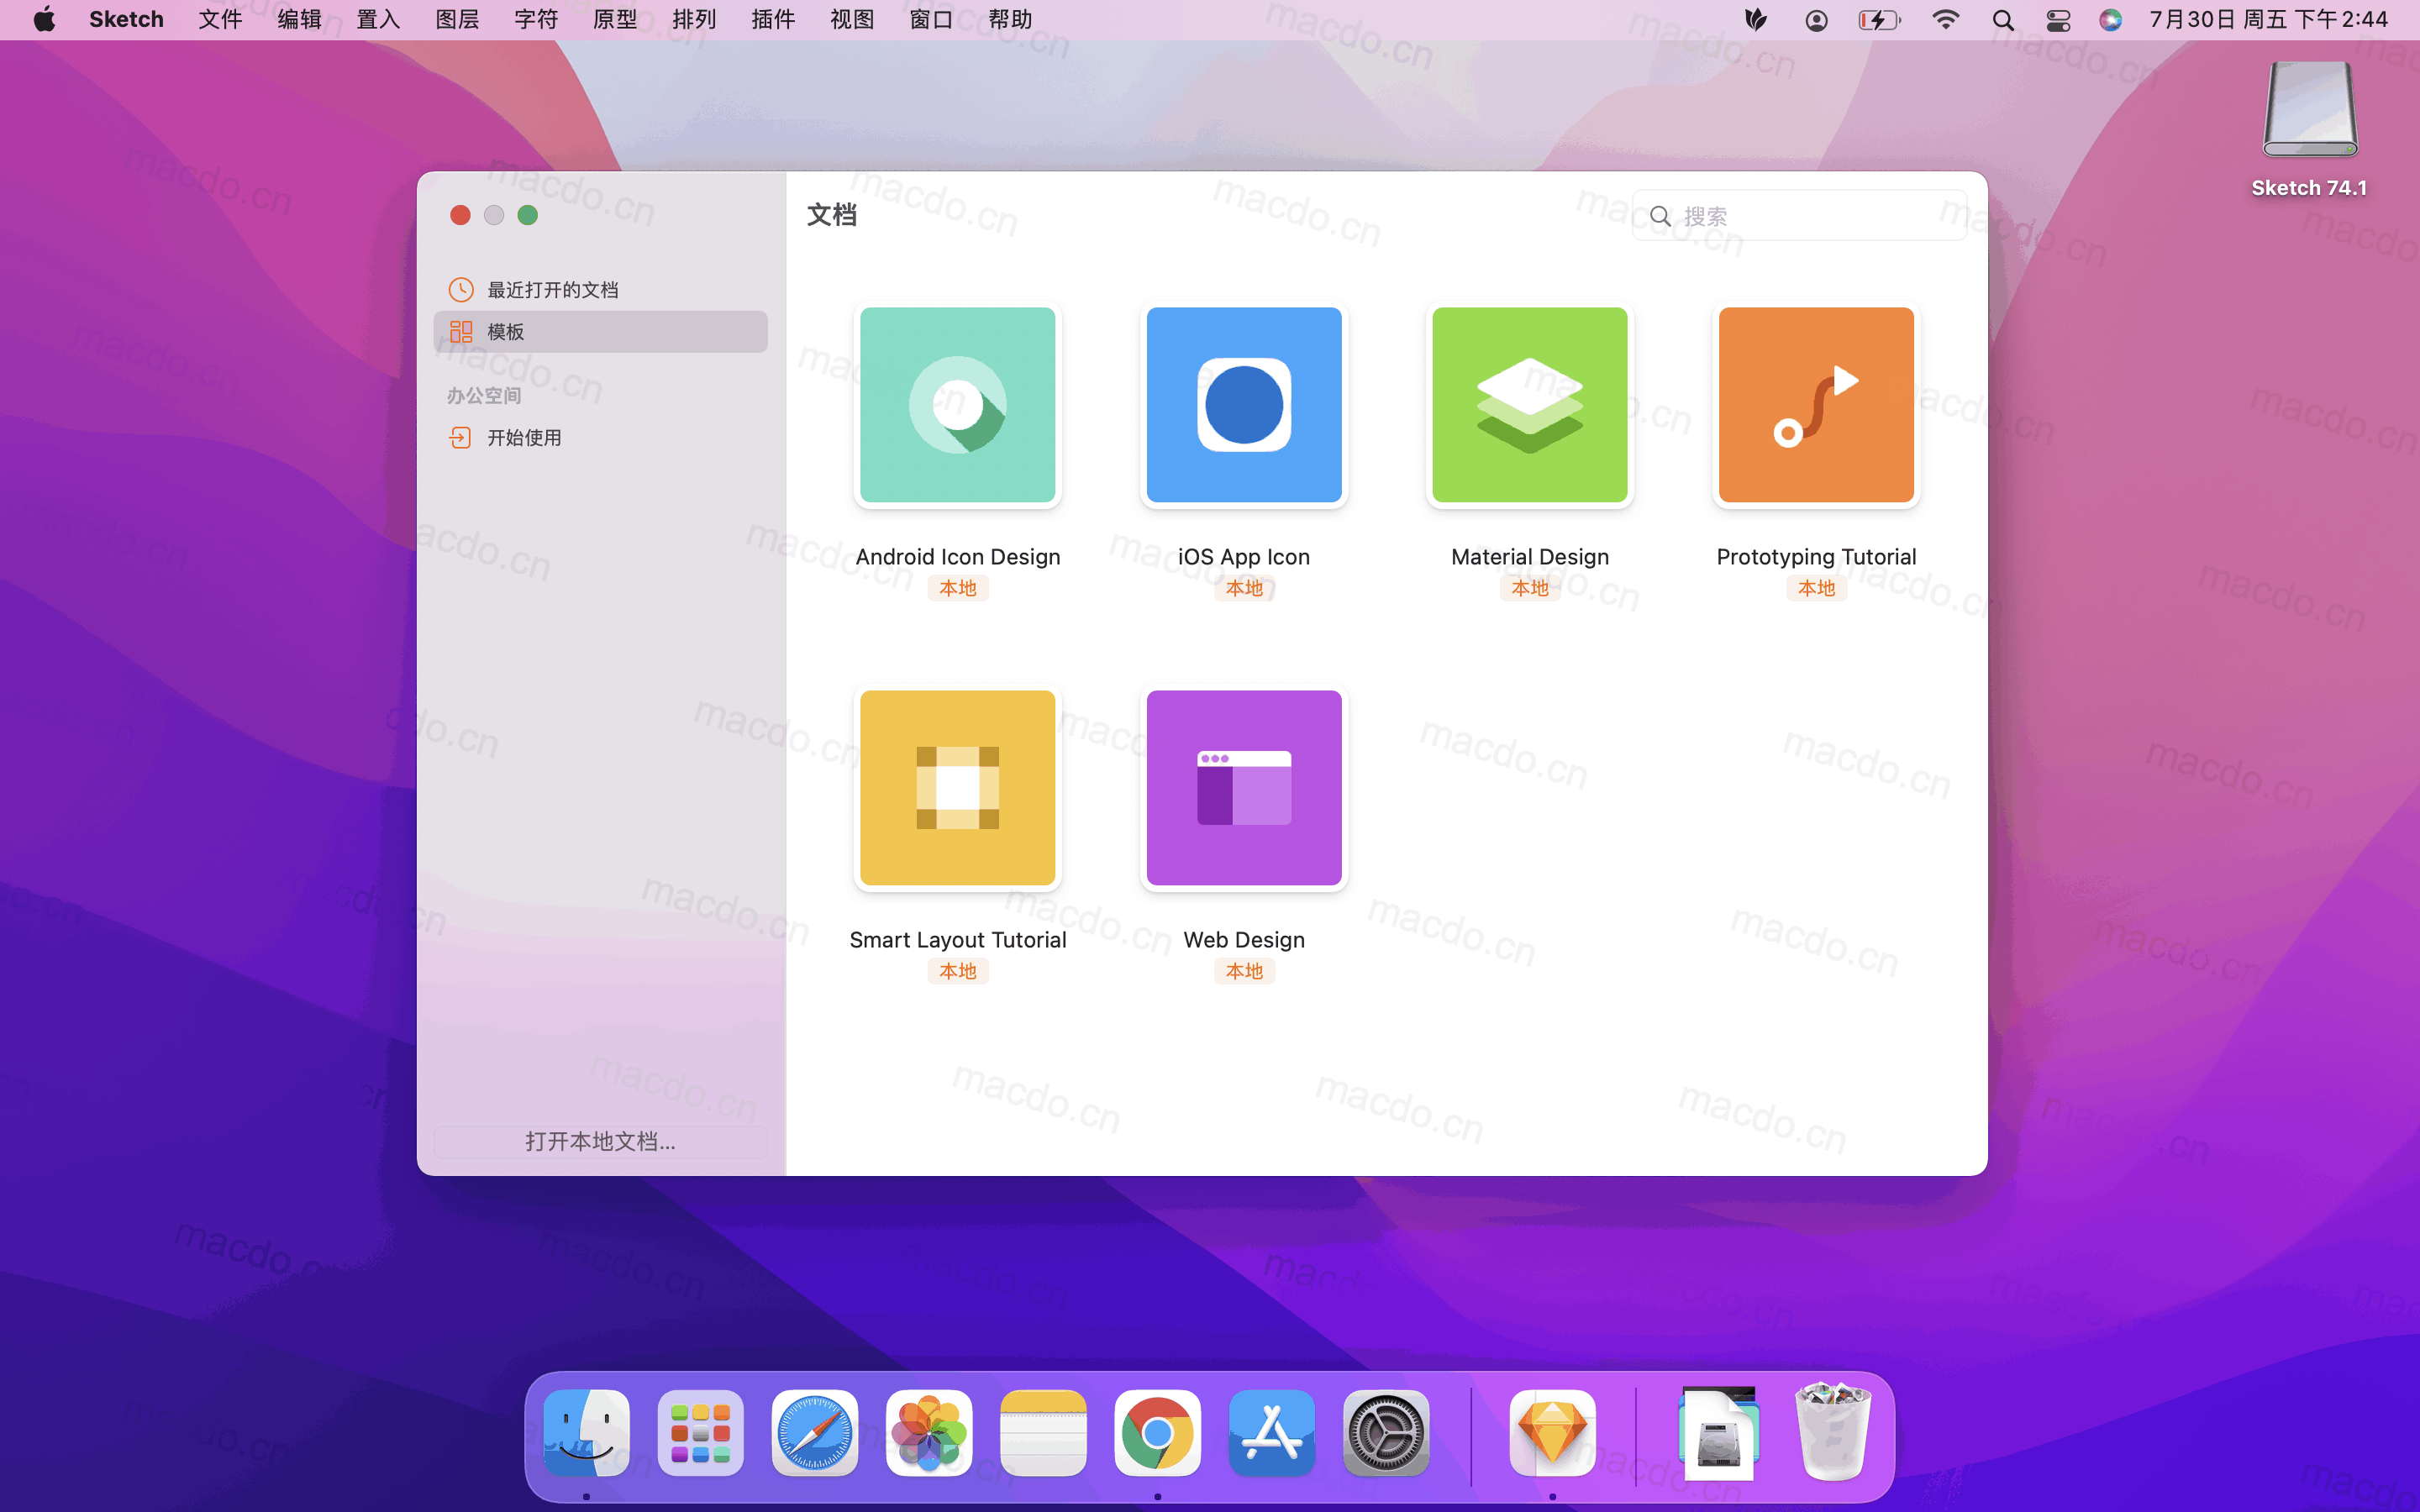
Task: Click the 本地 tag under Android Icon Design
Action: click(x=957, y=588)
